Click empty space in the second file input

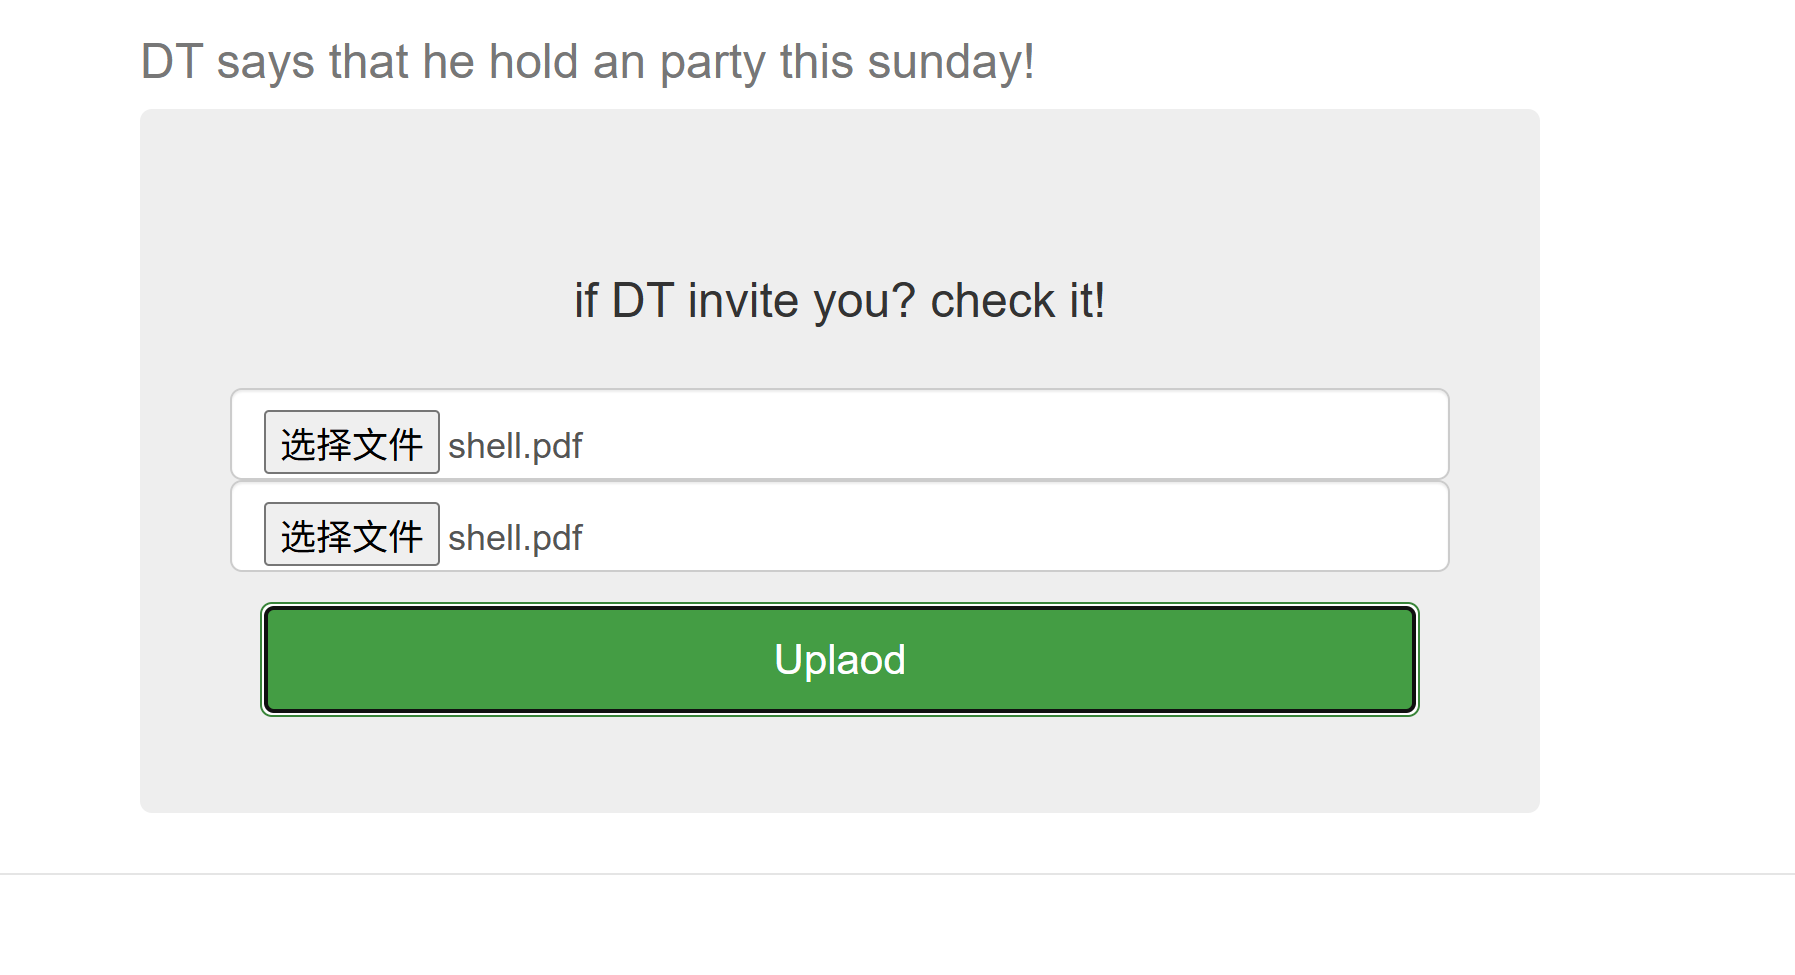[1000, 528]
